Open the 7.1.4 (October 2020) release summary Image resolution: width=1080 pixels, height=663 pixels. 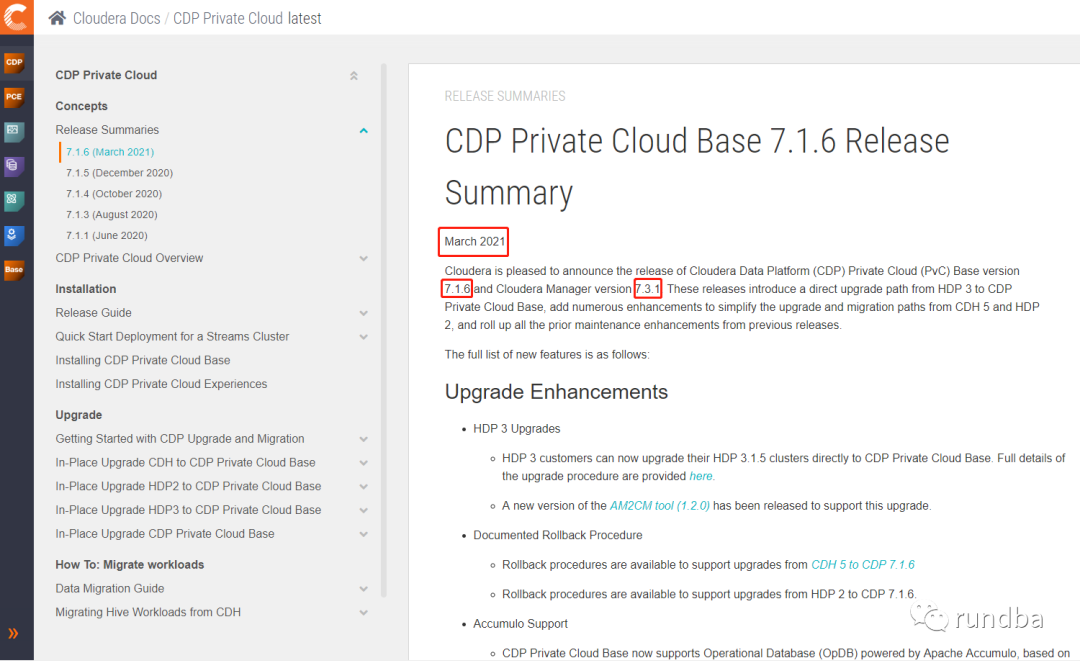pos(114,194)
